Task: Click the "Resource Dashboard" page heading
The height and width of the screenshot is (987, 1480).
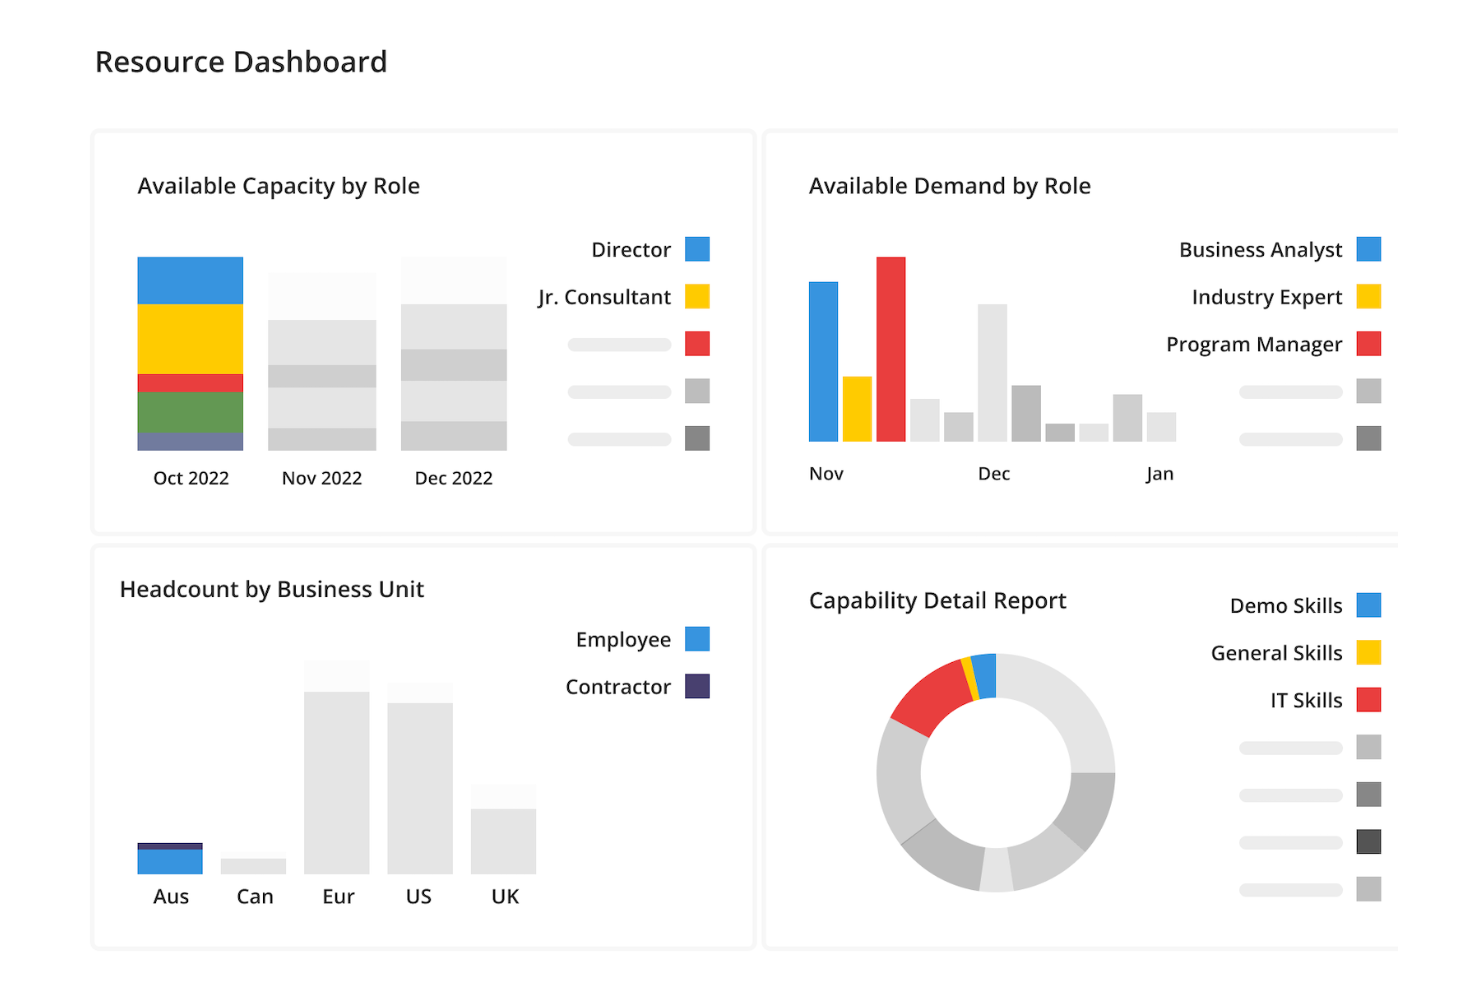Action: coord(241,62)
